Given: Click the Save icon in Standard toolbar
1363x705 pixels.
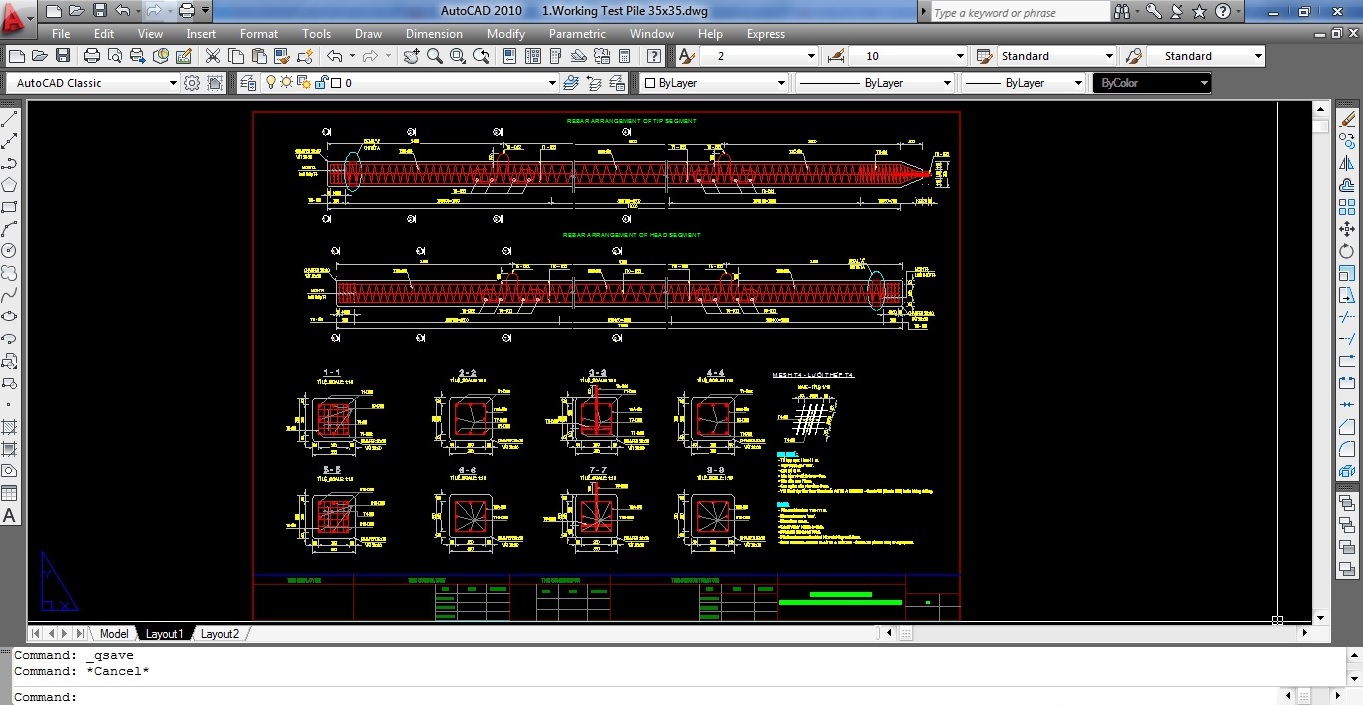Looking at the screenshot, I should tap(63, 56).
